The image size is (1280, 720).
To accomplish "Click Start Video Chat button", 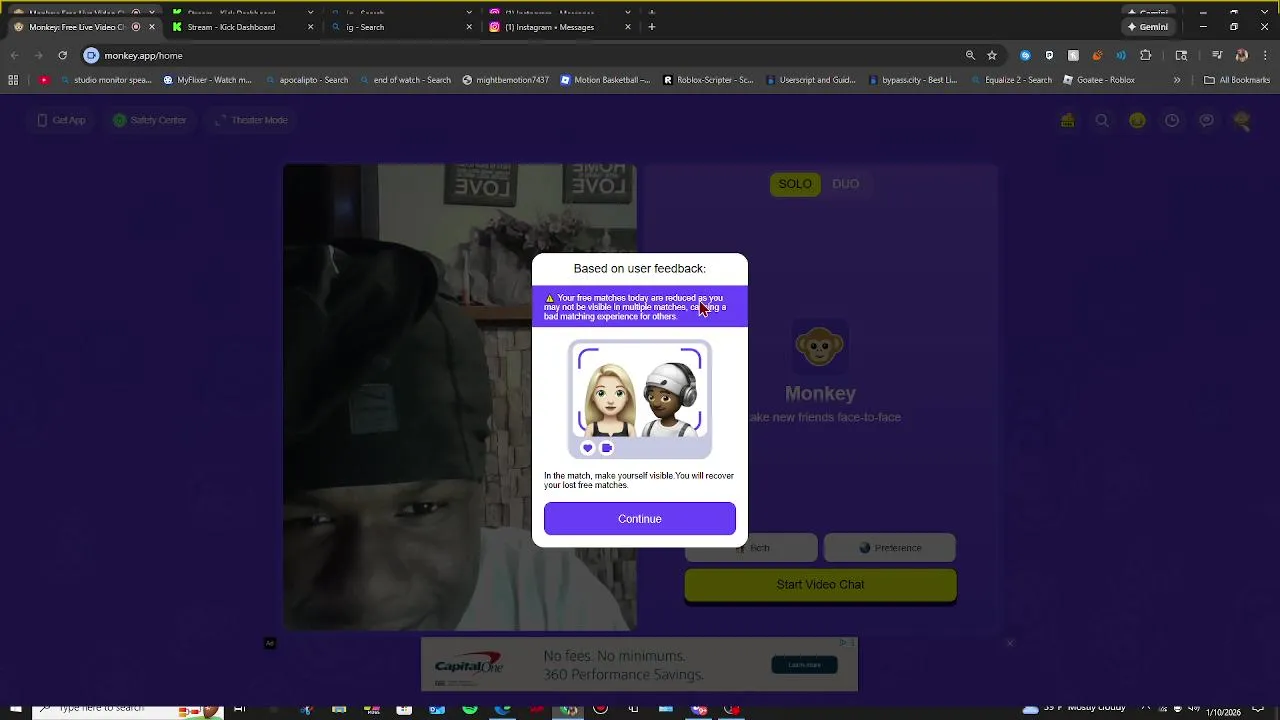I will (x=820, y=585).
